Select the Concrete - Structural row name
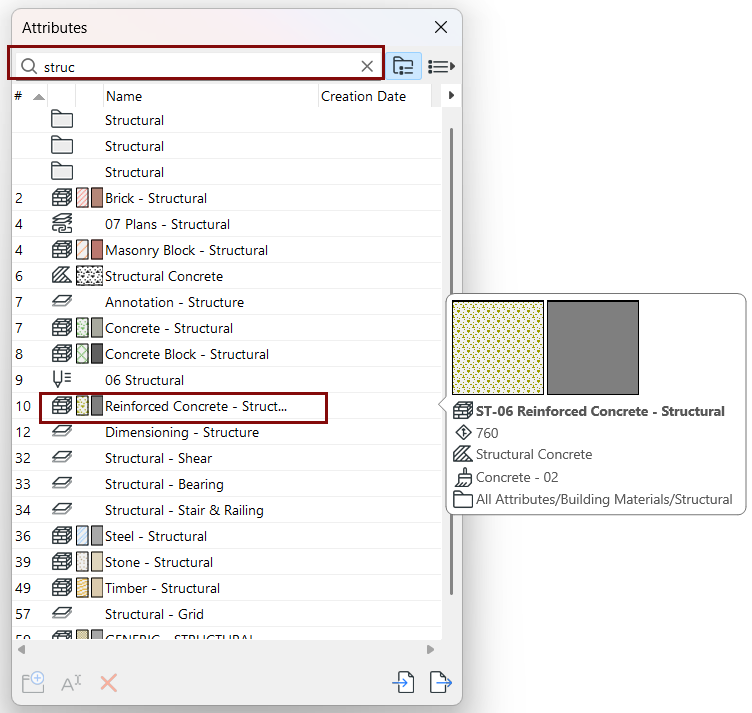 click(x=169, y=328)
